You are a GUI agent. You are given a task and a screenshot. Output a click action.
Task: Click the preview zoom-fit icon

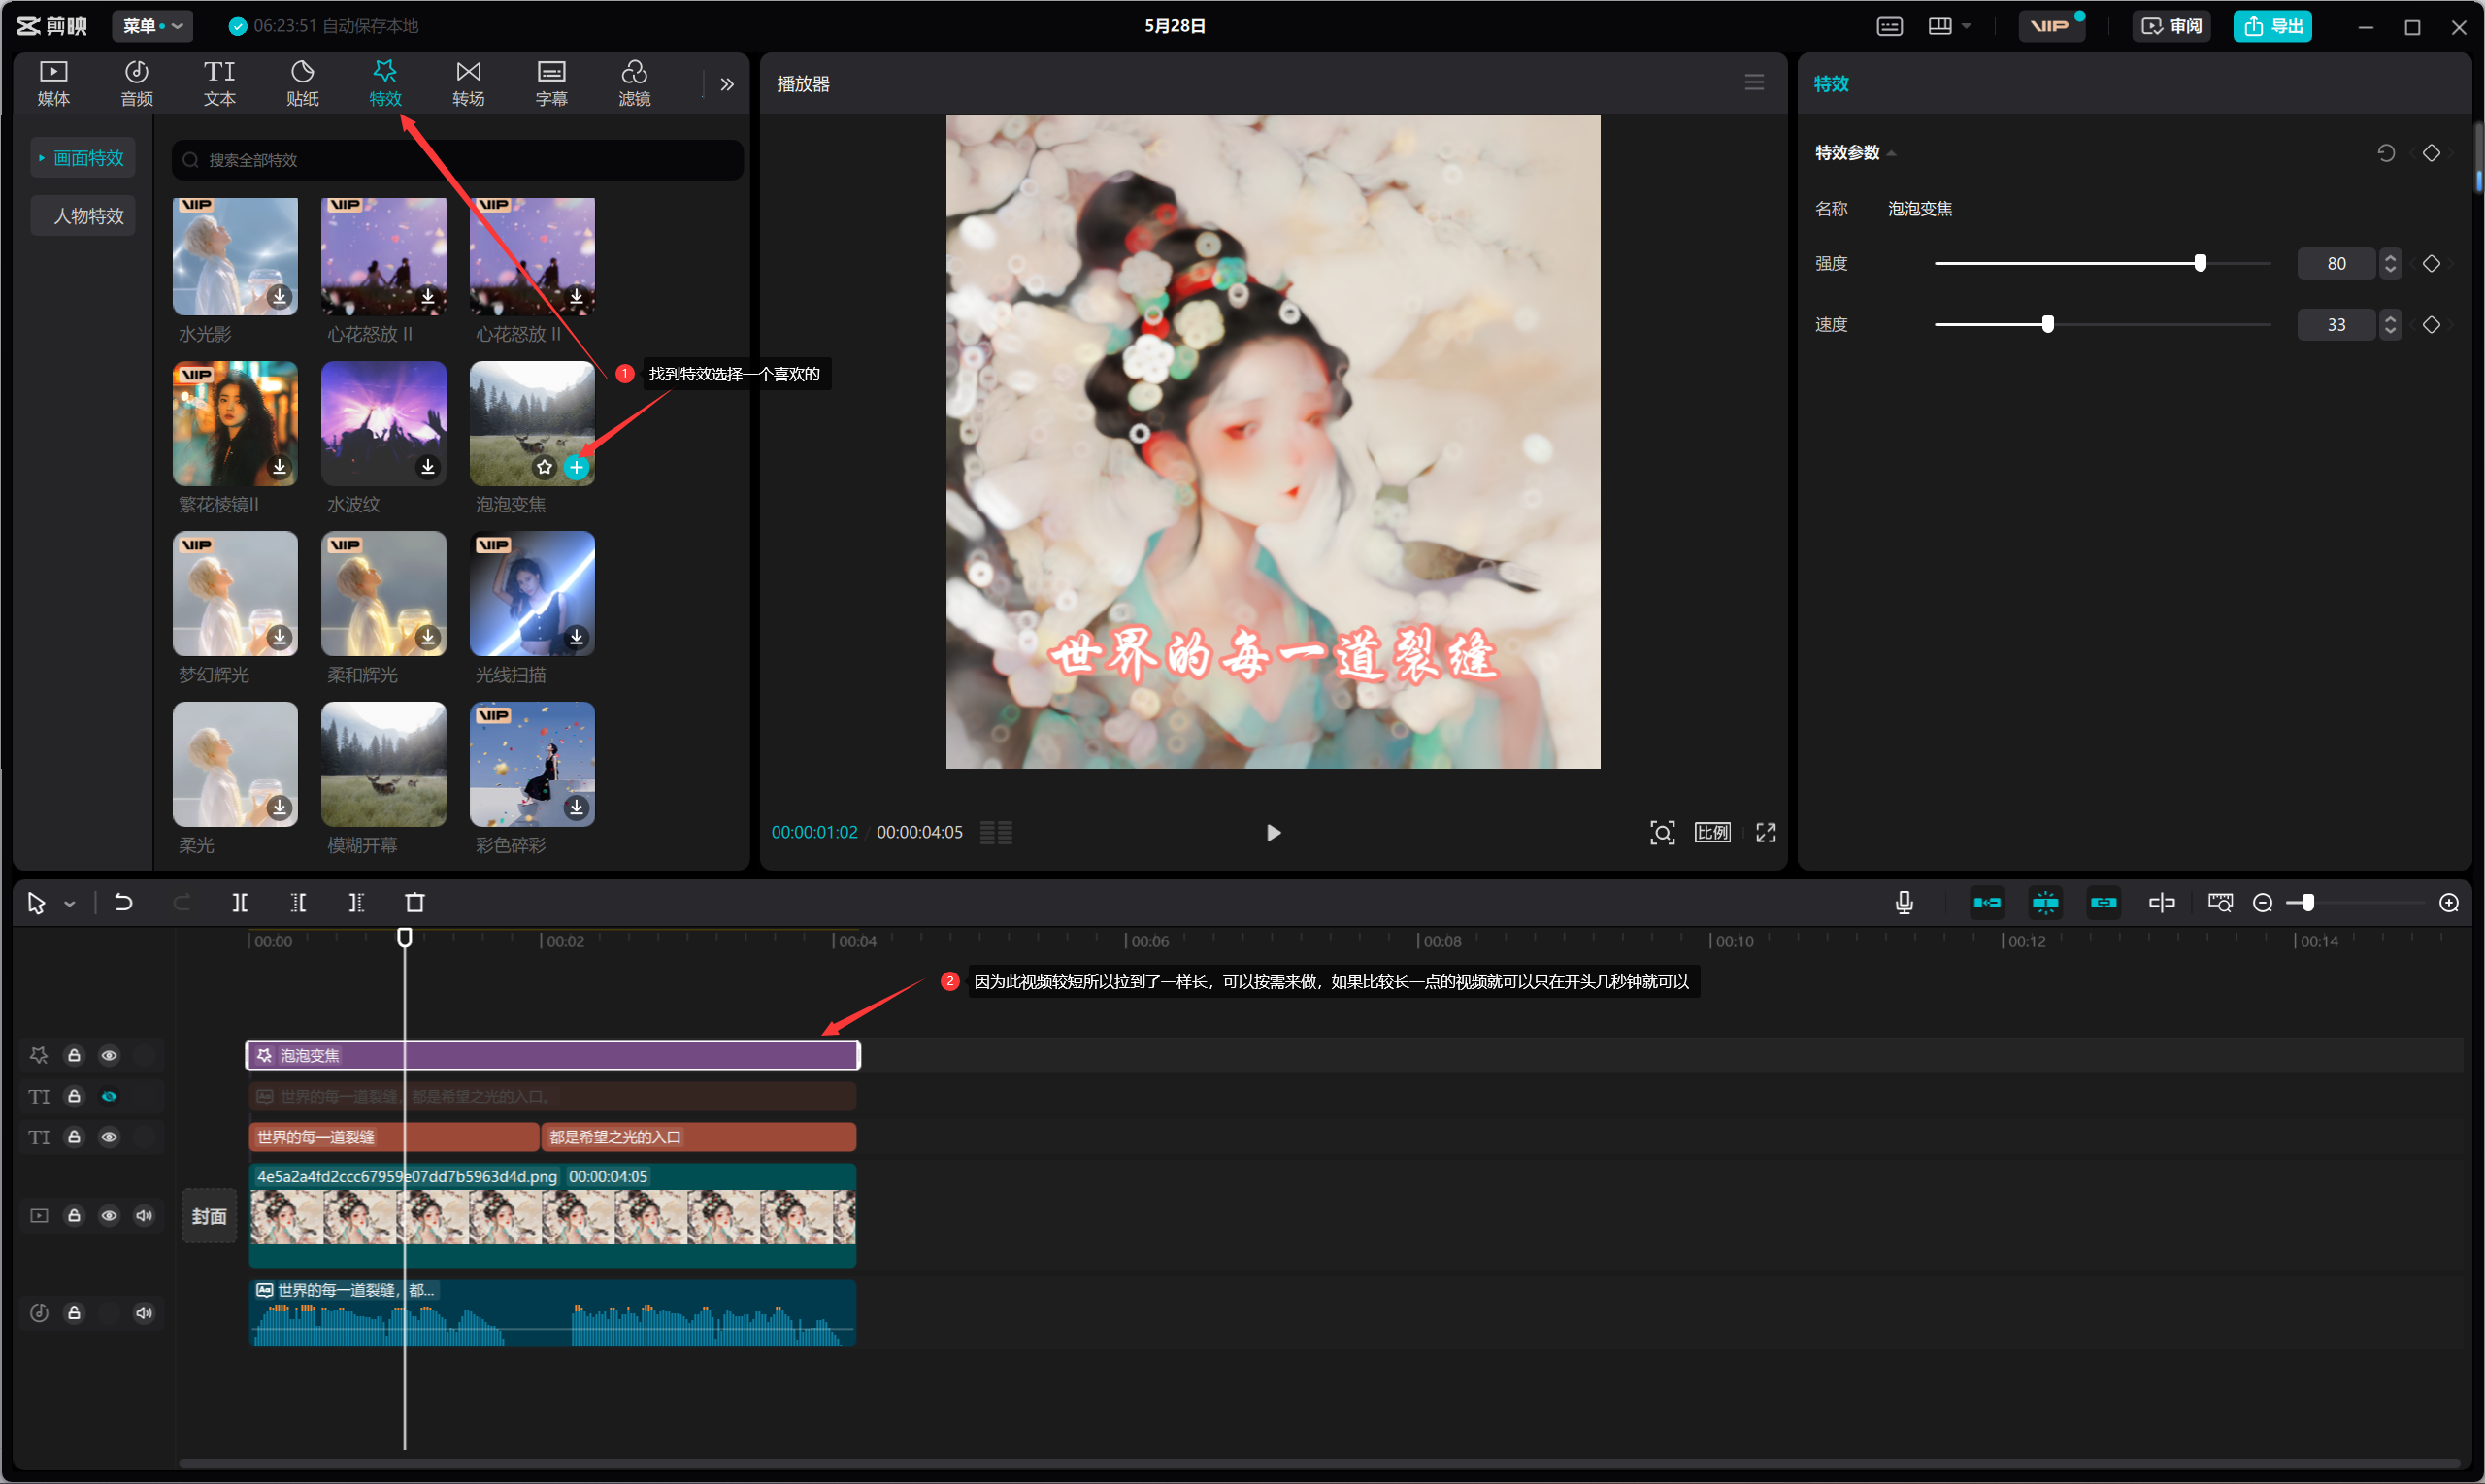[1662, 832]
